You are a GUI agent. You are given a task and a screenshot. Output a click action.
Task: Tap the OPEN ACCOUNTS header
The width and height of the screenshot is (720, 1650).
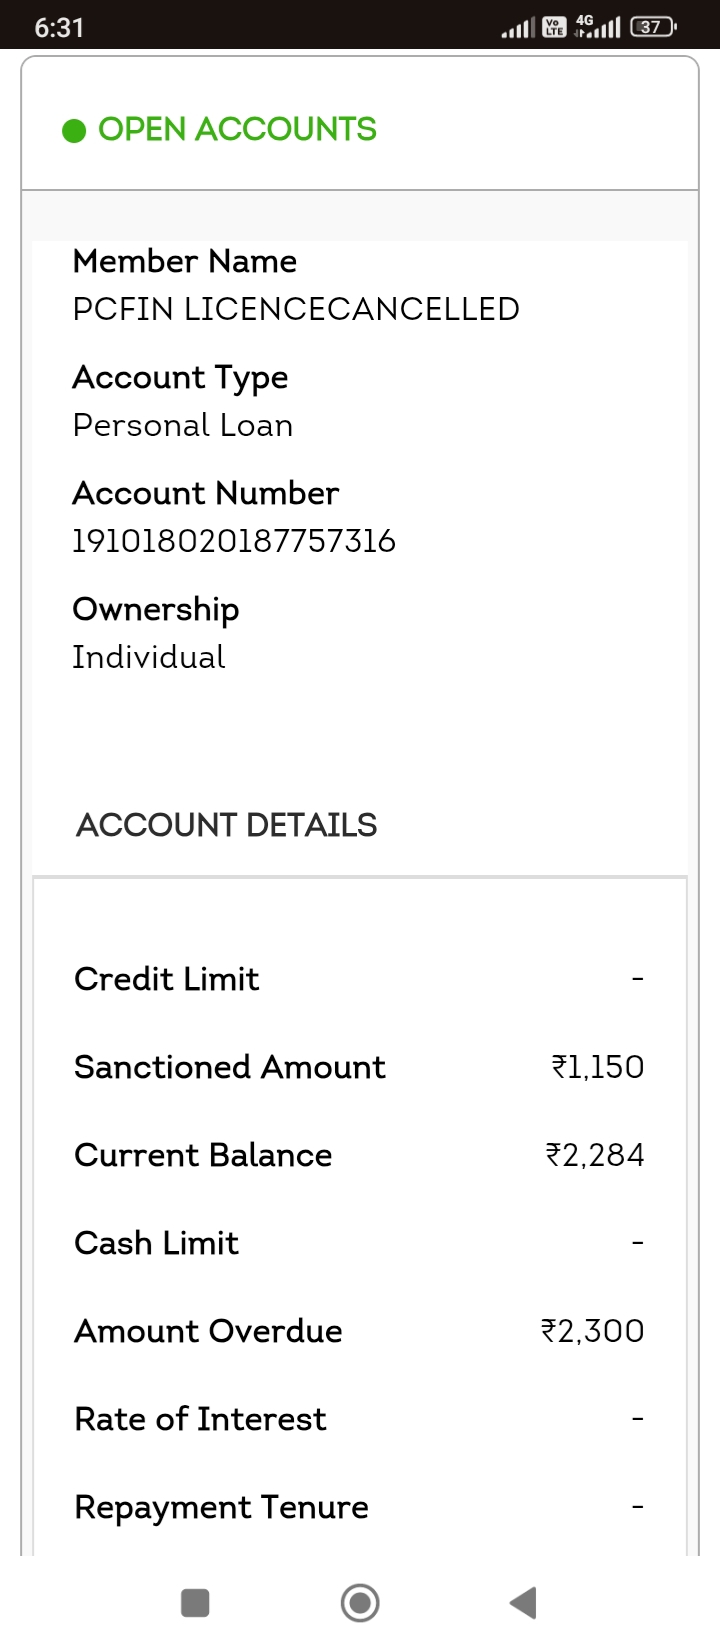pos(237,129)
